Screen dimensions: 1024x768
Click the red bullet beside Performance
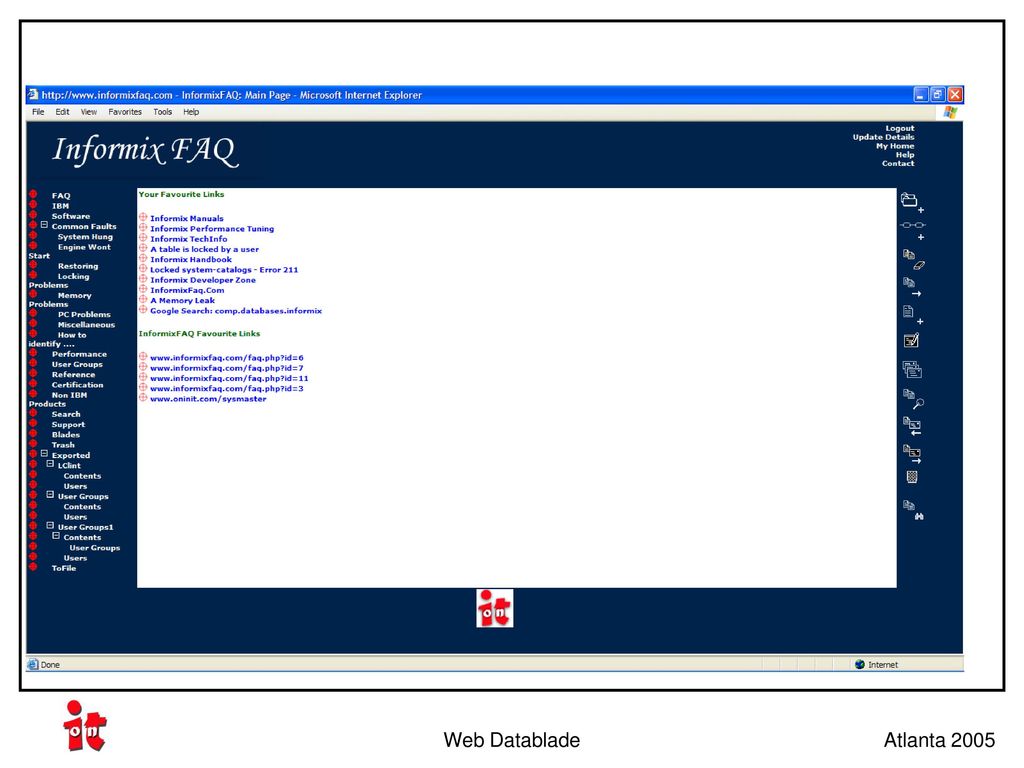pos(33,353)
